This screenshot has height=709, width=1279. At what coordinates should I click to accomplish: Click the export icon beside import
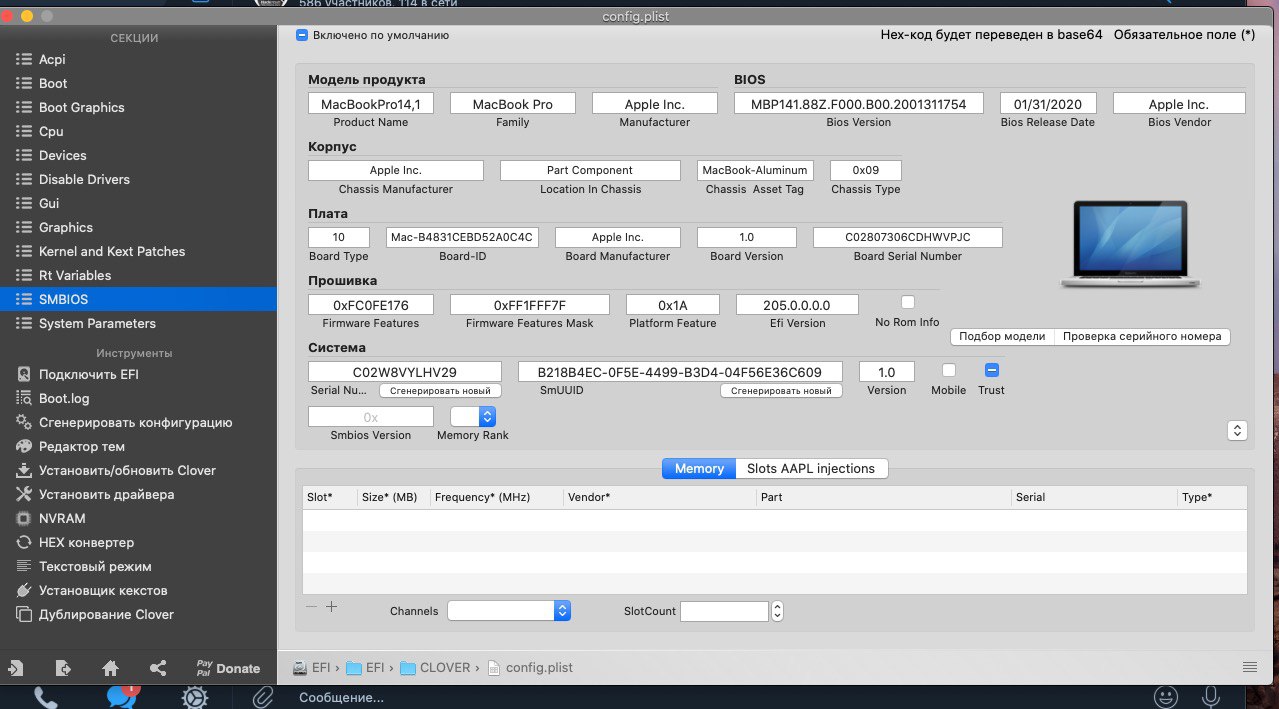pos(62,668)
